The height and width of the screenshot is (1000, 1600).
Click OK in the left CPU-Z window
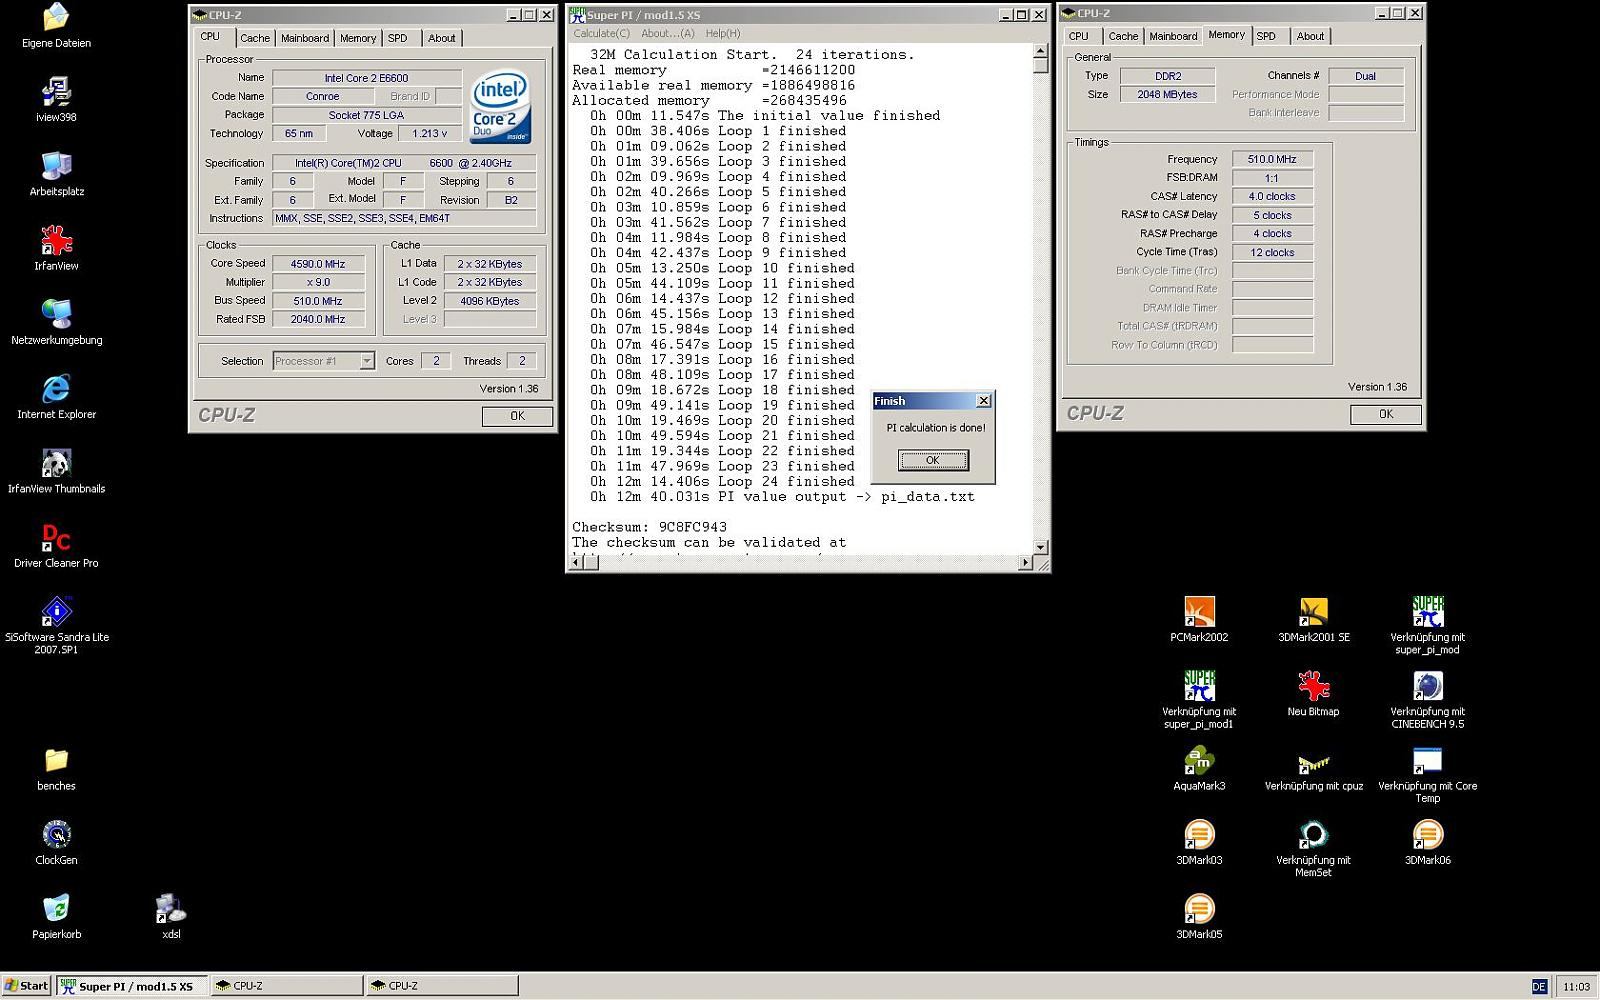517,416
